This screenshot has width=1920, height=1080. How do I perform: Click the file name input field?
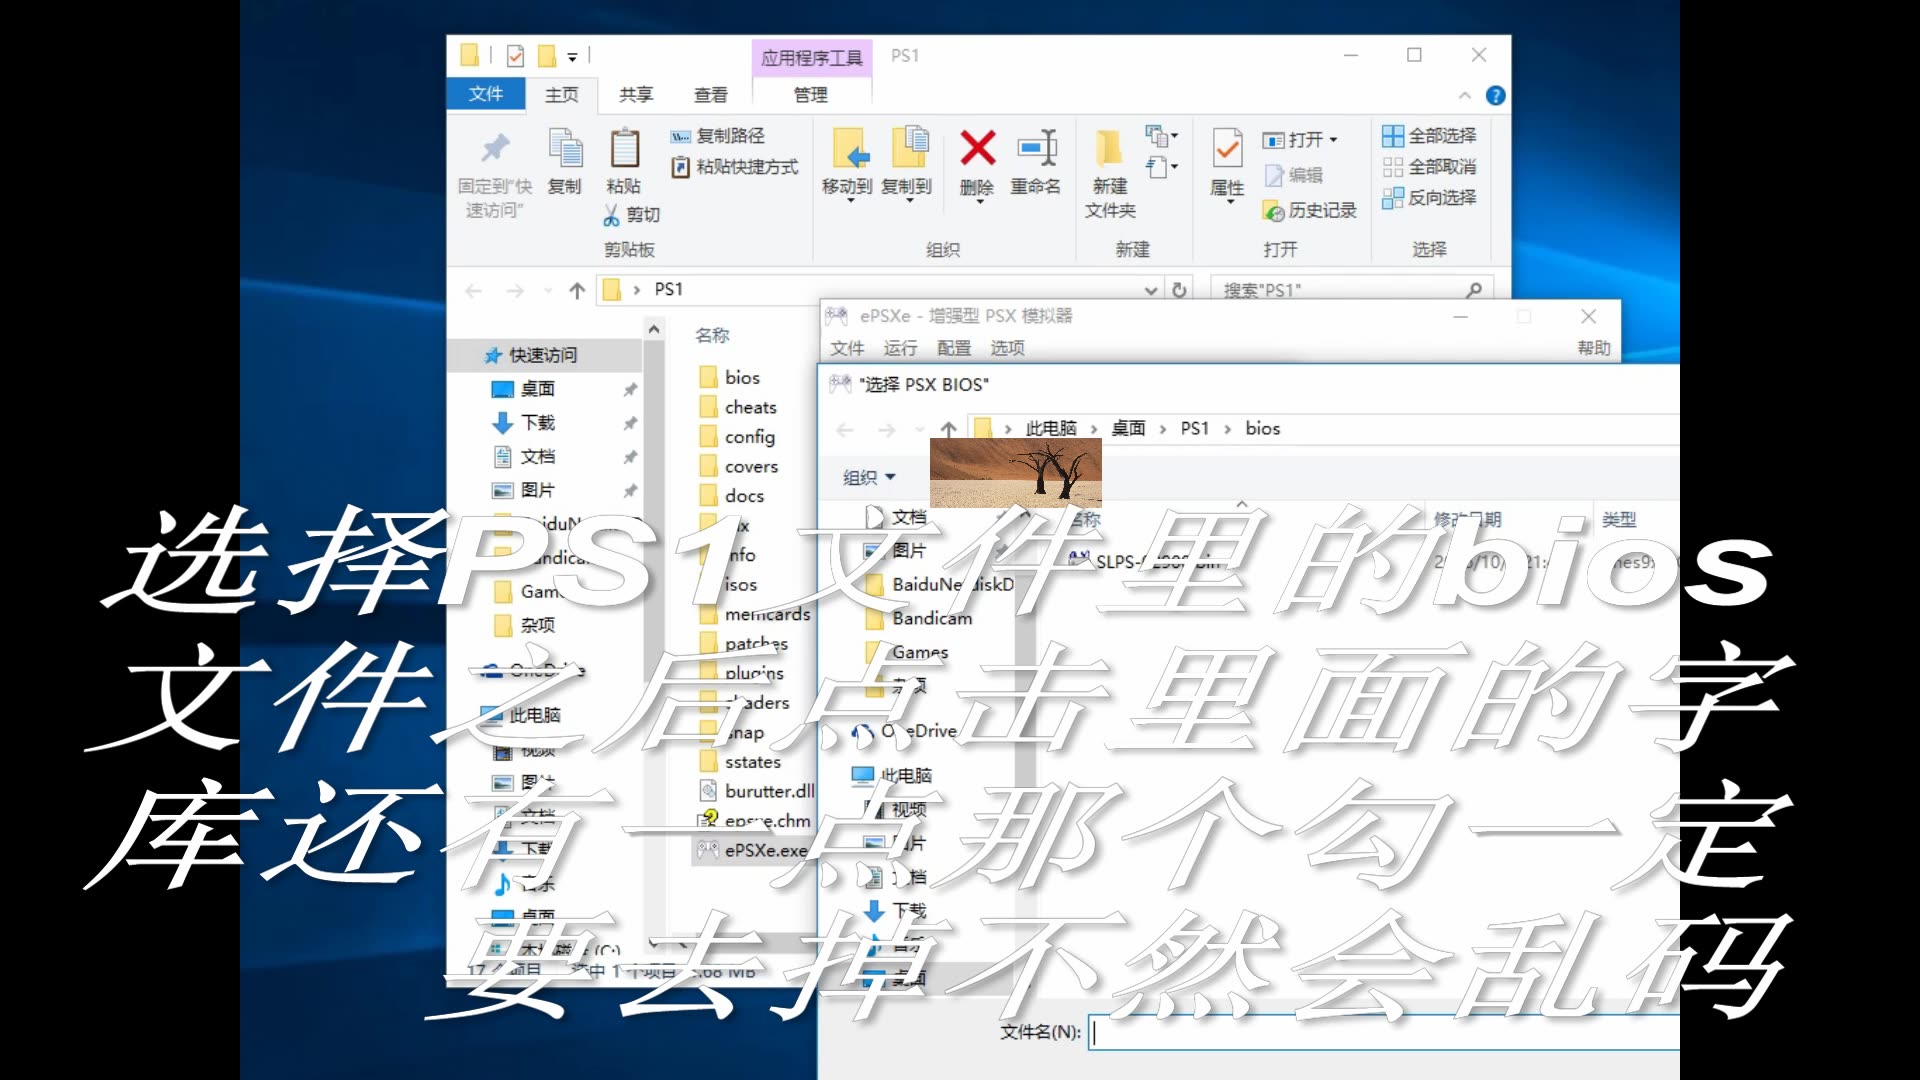click(x=1380, y=1033)
